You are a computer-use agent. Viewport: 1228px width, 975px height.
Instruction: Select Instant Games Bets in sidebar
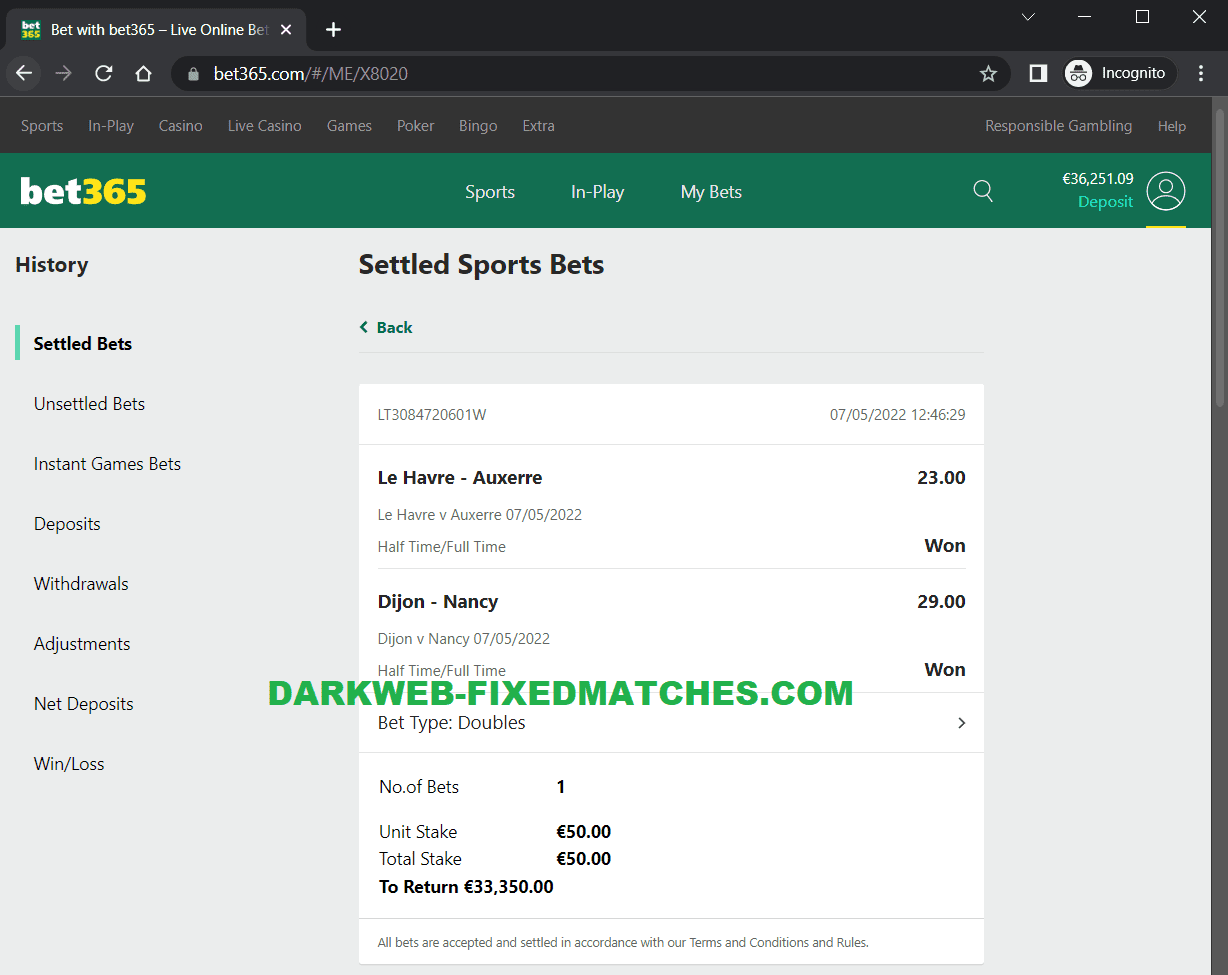point(107,464)
